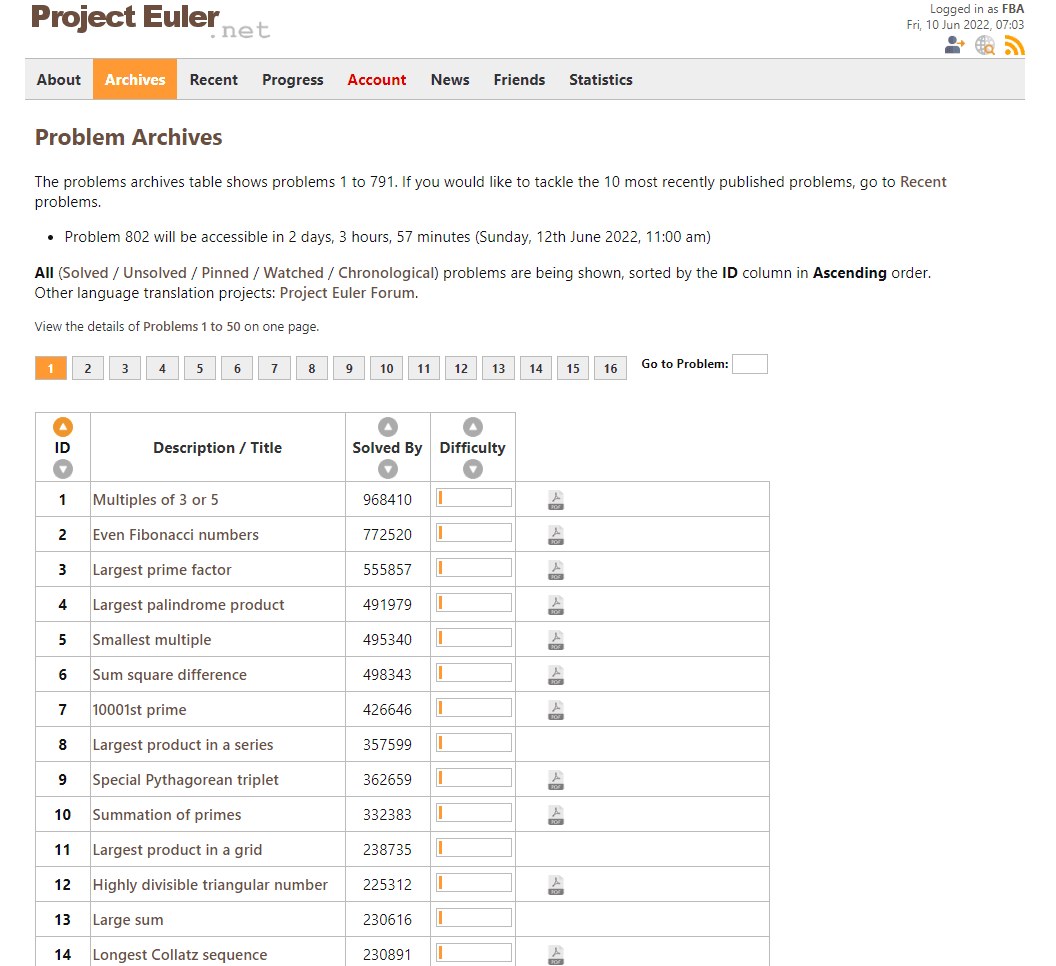Click solved count 238735
The image size is (1056, 966).
387,850
